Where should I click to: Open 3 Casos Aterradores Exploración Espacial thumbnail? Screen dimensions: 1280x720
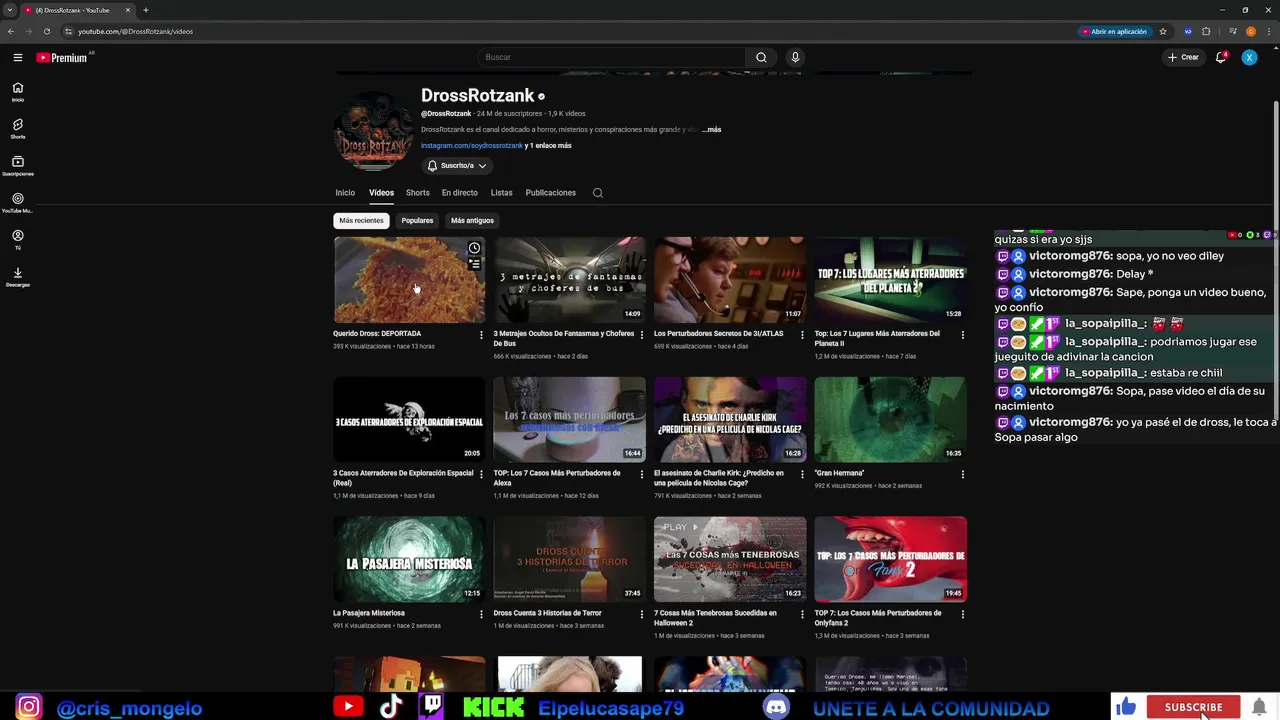click(409, 419)
